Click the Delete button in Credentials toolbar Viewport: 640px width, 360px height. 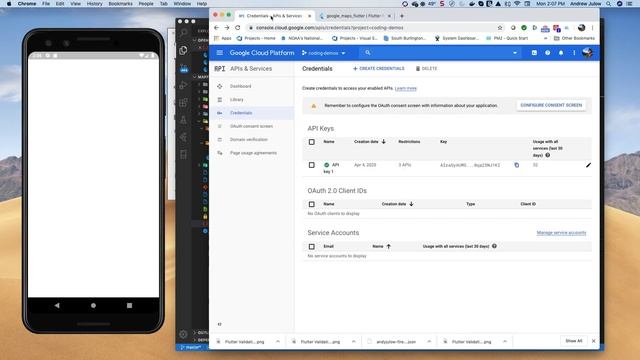pyautogui.click(x=426, y=69)
